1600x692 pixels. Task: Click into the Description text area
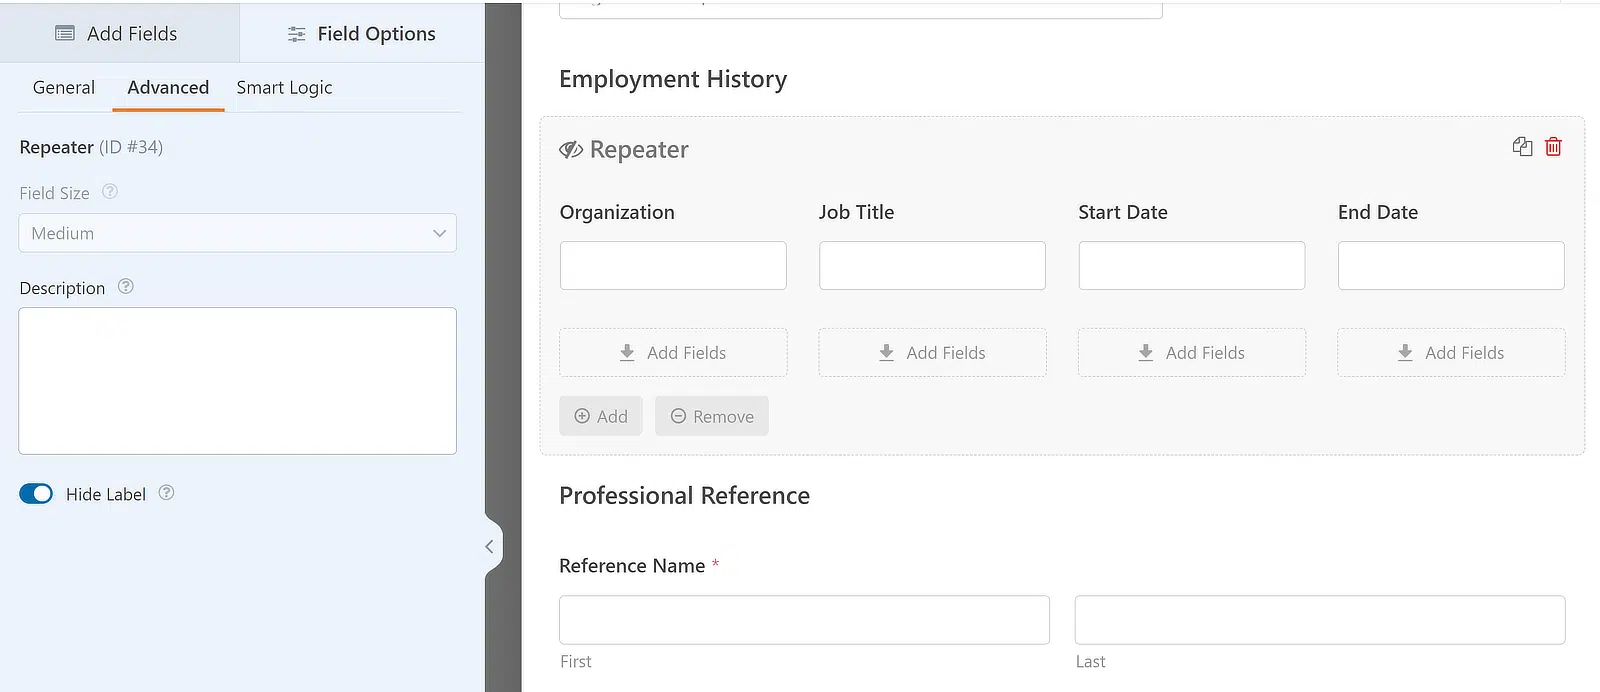tap(238, 381)
